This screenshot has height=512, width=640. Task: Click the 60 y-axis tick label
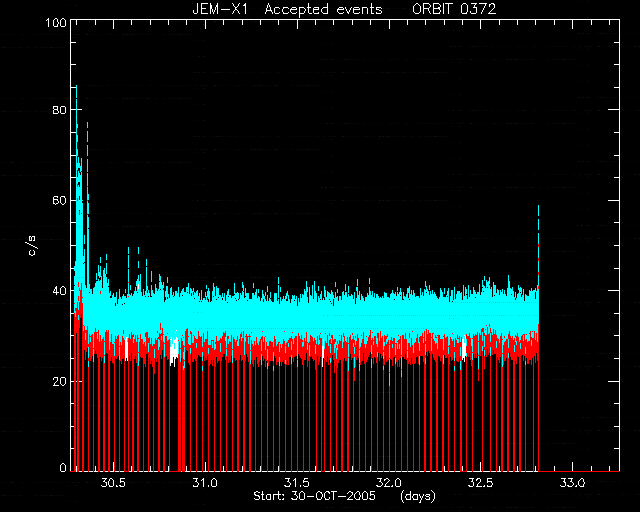60,200
